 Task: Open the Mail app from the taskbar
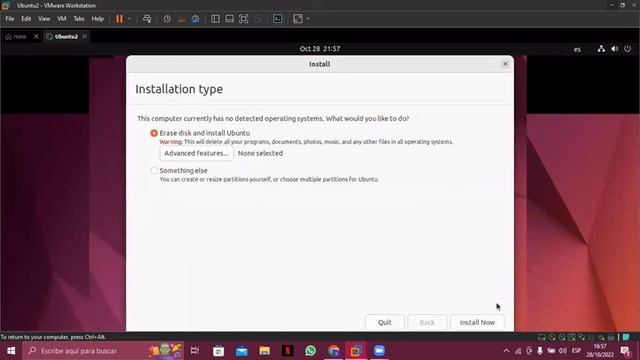(x=242, y=351)
